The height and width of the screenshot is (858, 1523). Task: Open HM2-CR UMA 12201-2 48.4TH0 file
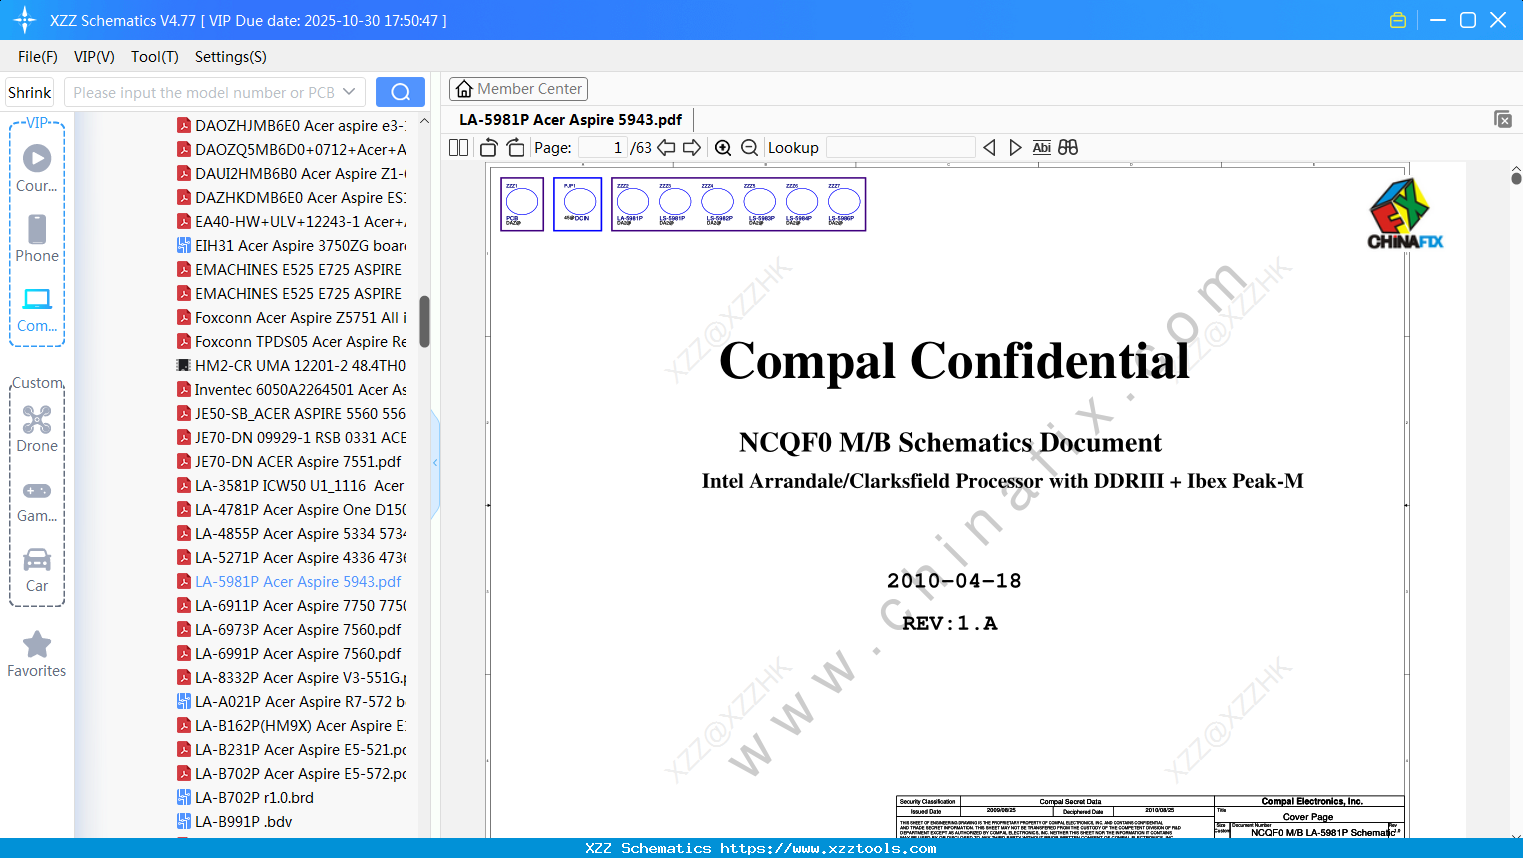click(291, 366)
